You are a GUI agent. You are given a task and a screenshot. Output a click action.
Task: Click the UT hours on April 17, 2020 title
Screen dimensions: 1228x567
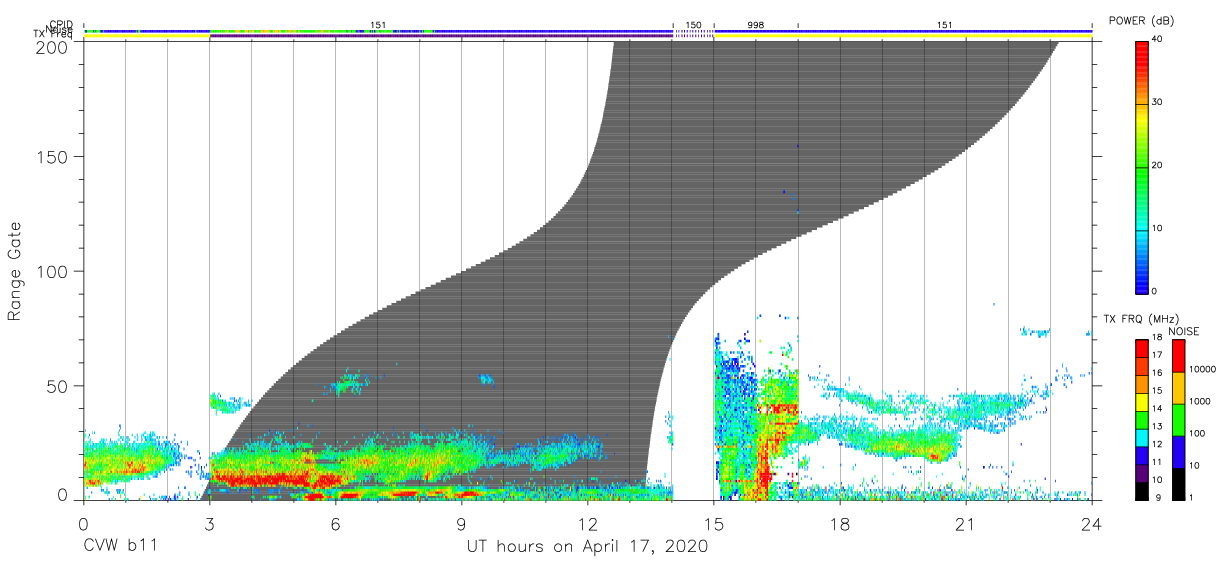click(587, 546)
